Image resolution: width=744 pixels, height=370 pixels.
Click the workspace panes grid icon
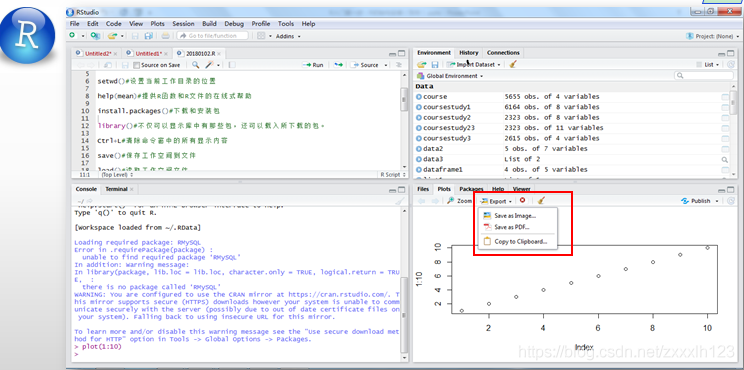pos(261,36)
